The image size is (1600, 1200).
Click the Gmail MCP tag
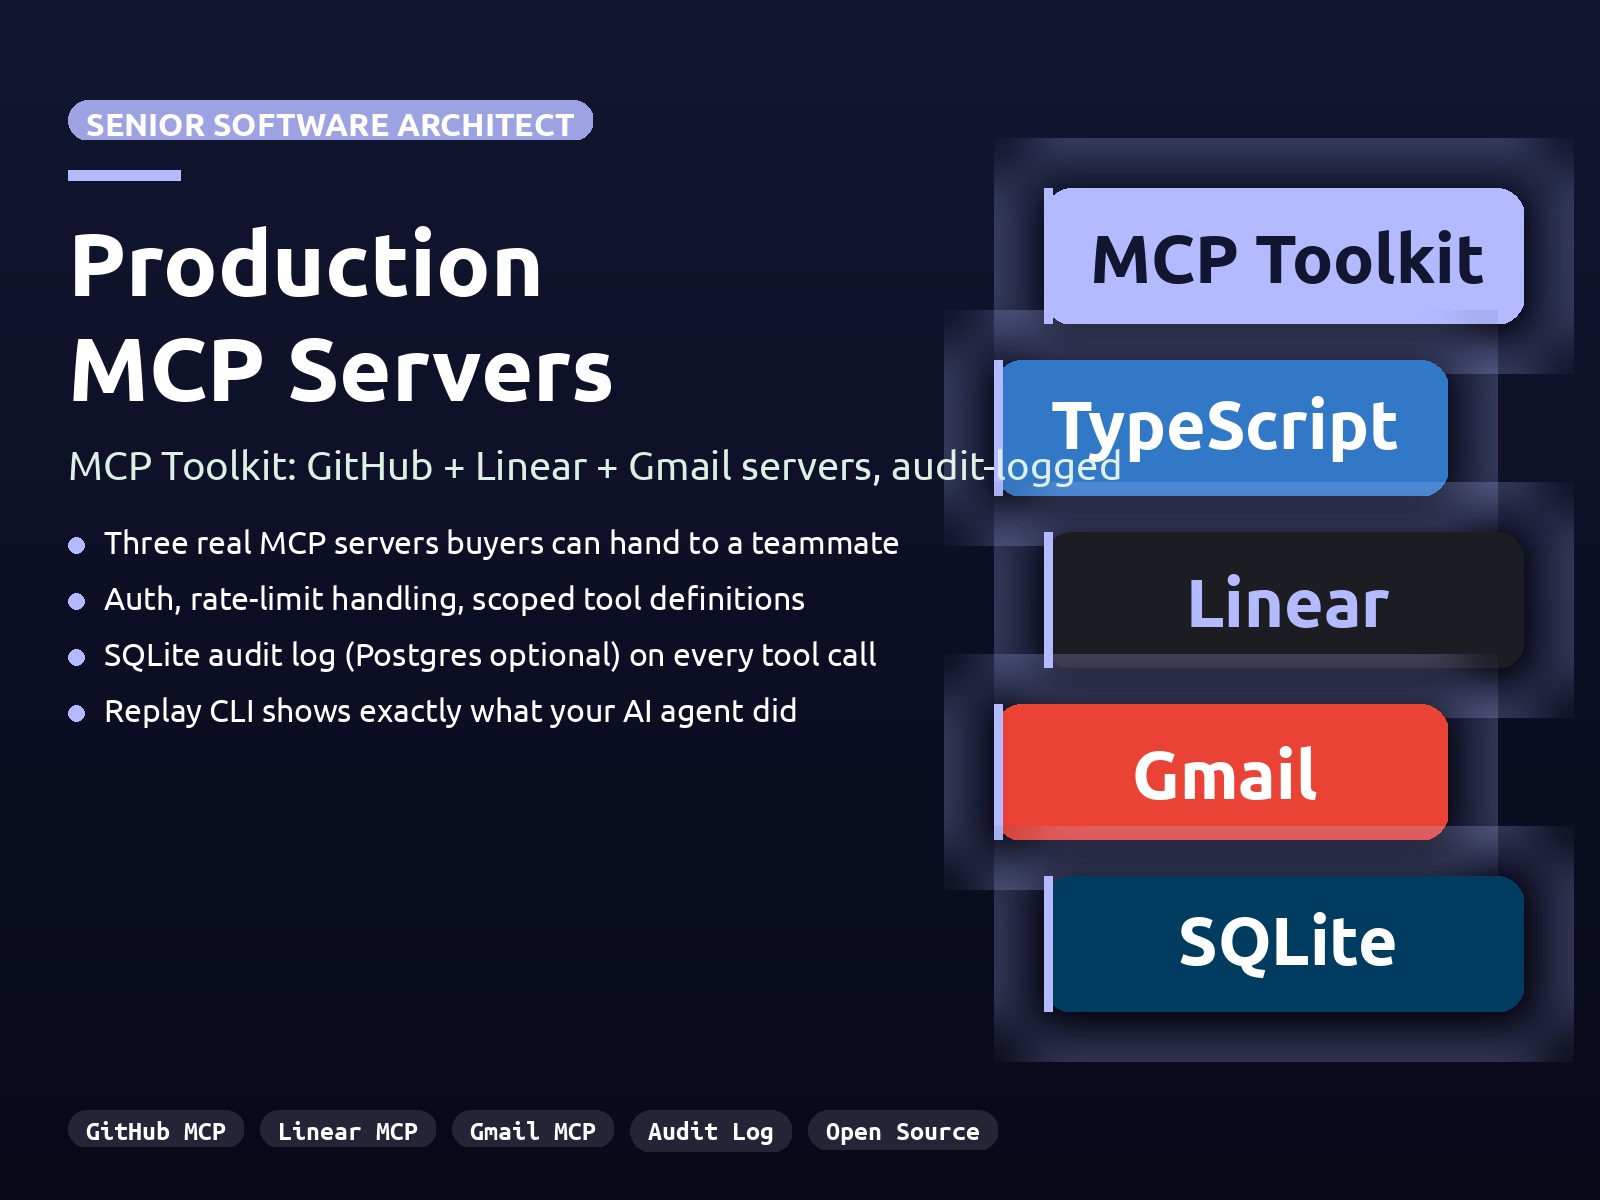click(x=533, y=1131)
